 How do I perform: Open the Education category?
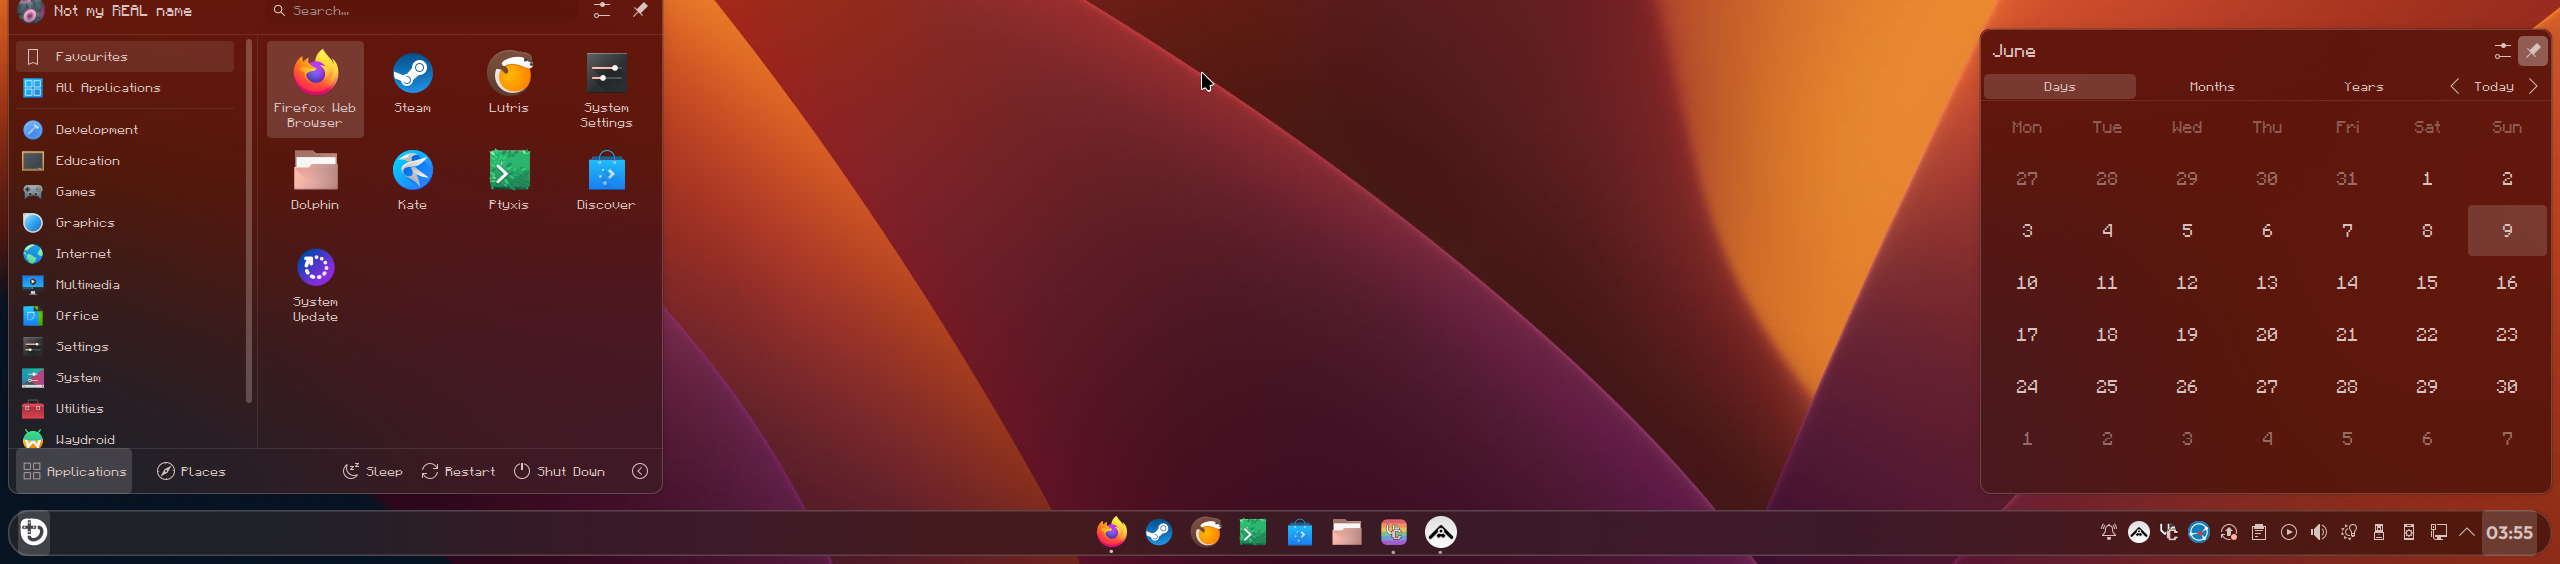tap(125, 161)
